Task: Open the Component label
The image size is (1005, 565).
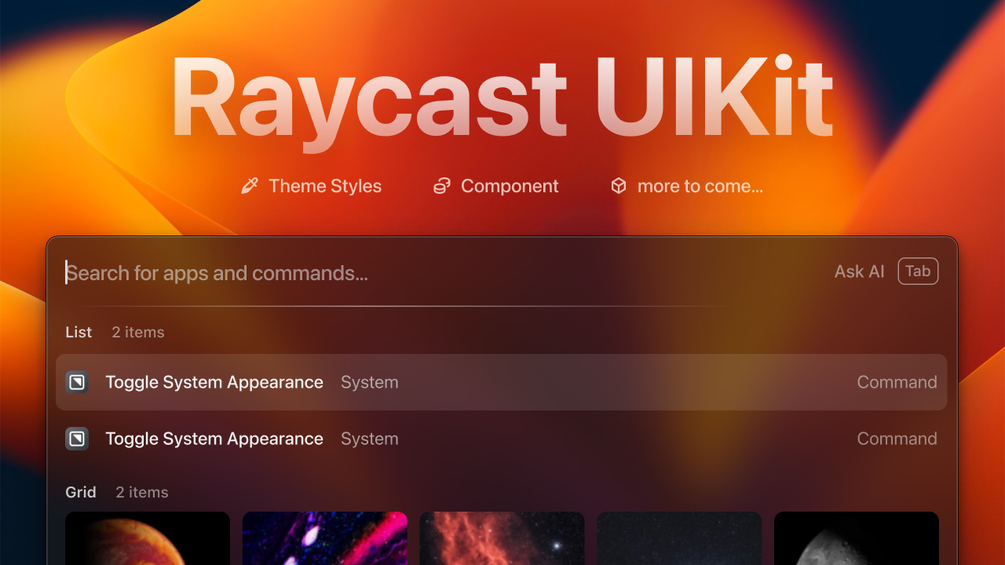Action: pos(510,186)
